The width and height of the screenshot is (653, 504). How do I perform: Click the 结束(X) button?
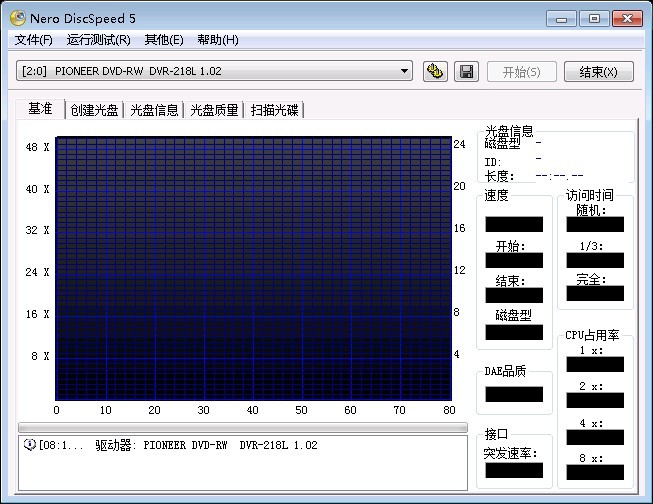599,72
